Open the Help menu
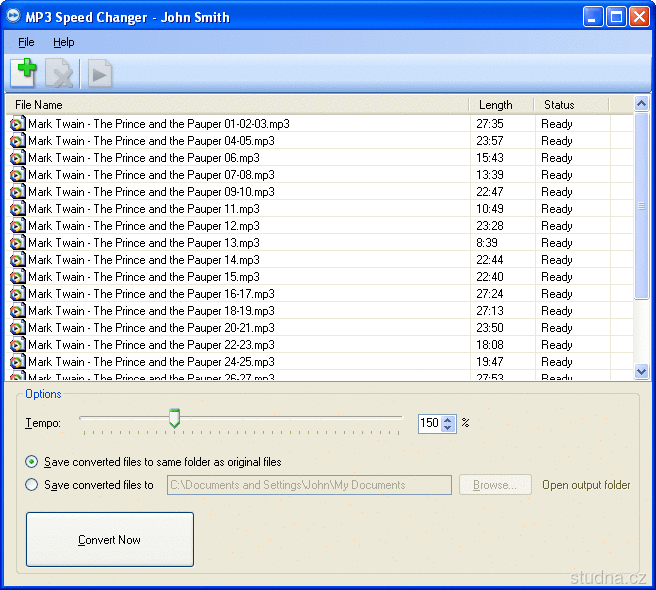The height and width of the screenshot is (590, 656). coord(64,42)
